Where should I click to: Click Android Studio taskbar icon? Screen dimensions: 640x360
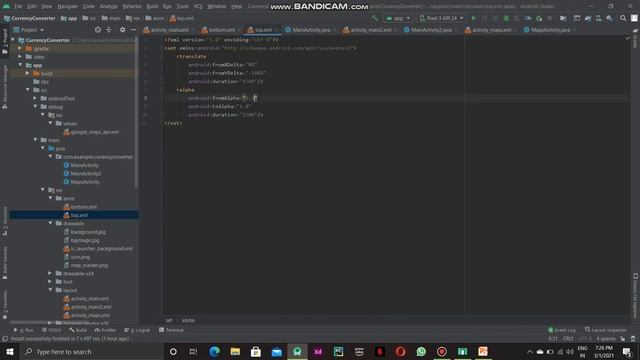click(297, 351)
